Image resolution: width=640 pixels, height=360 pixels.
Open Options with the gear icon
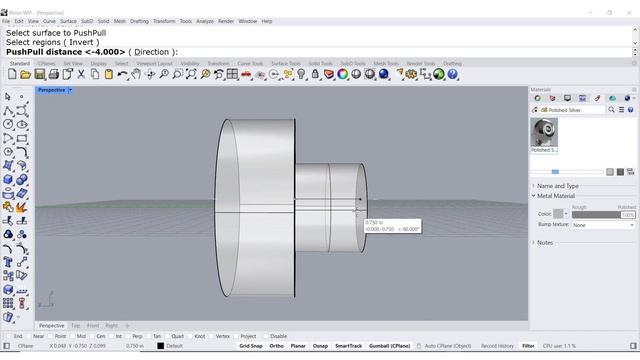[411, 74]
